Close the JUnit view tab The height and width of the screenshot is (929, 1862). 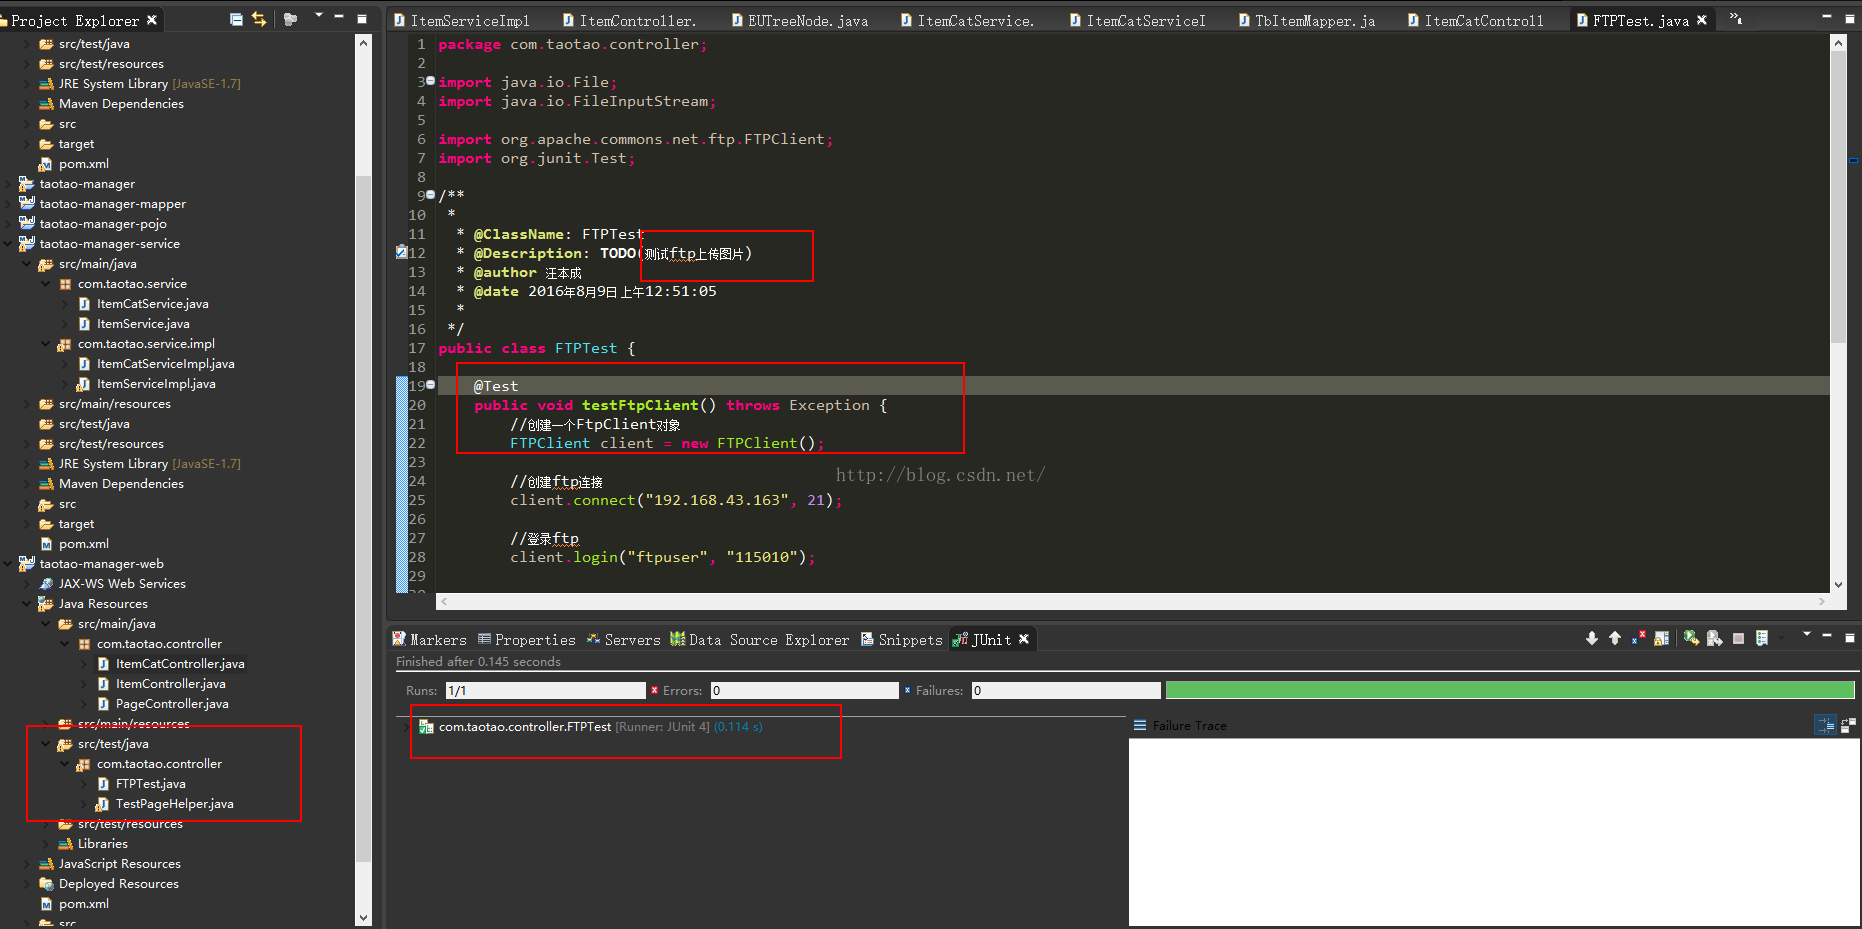tap(1024, 639)
